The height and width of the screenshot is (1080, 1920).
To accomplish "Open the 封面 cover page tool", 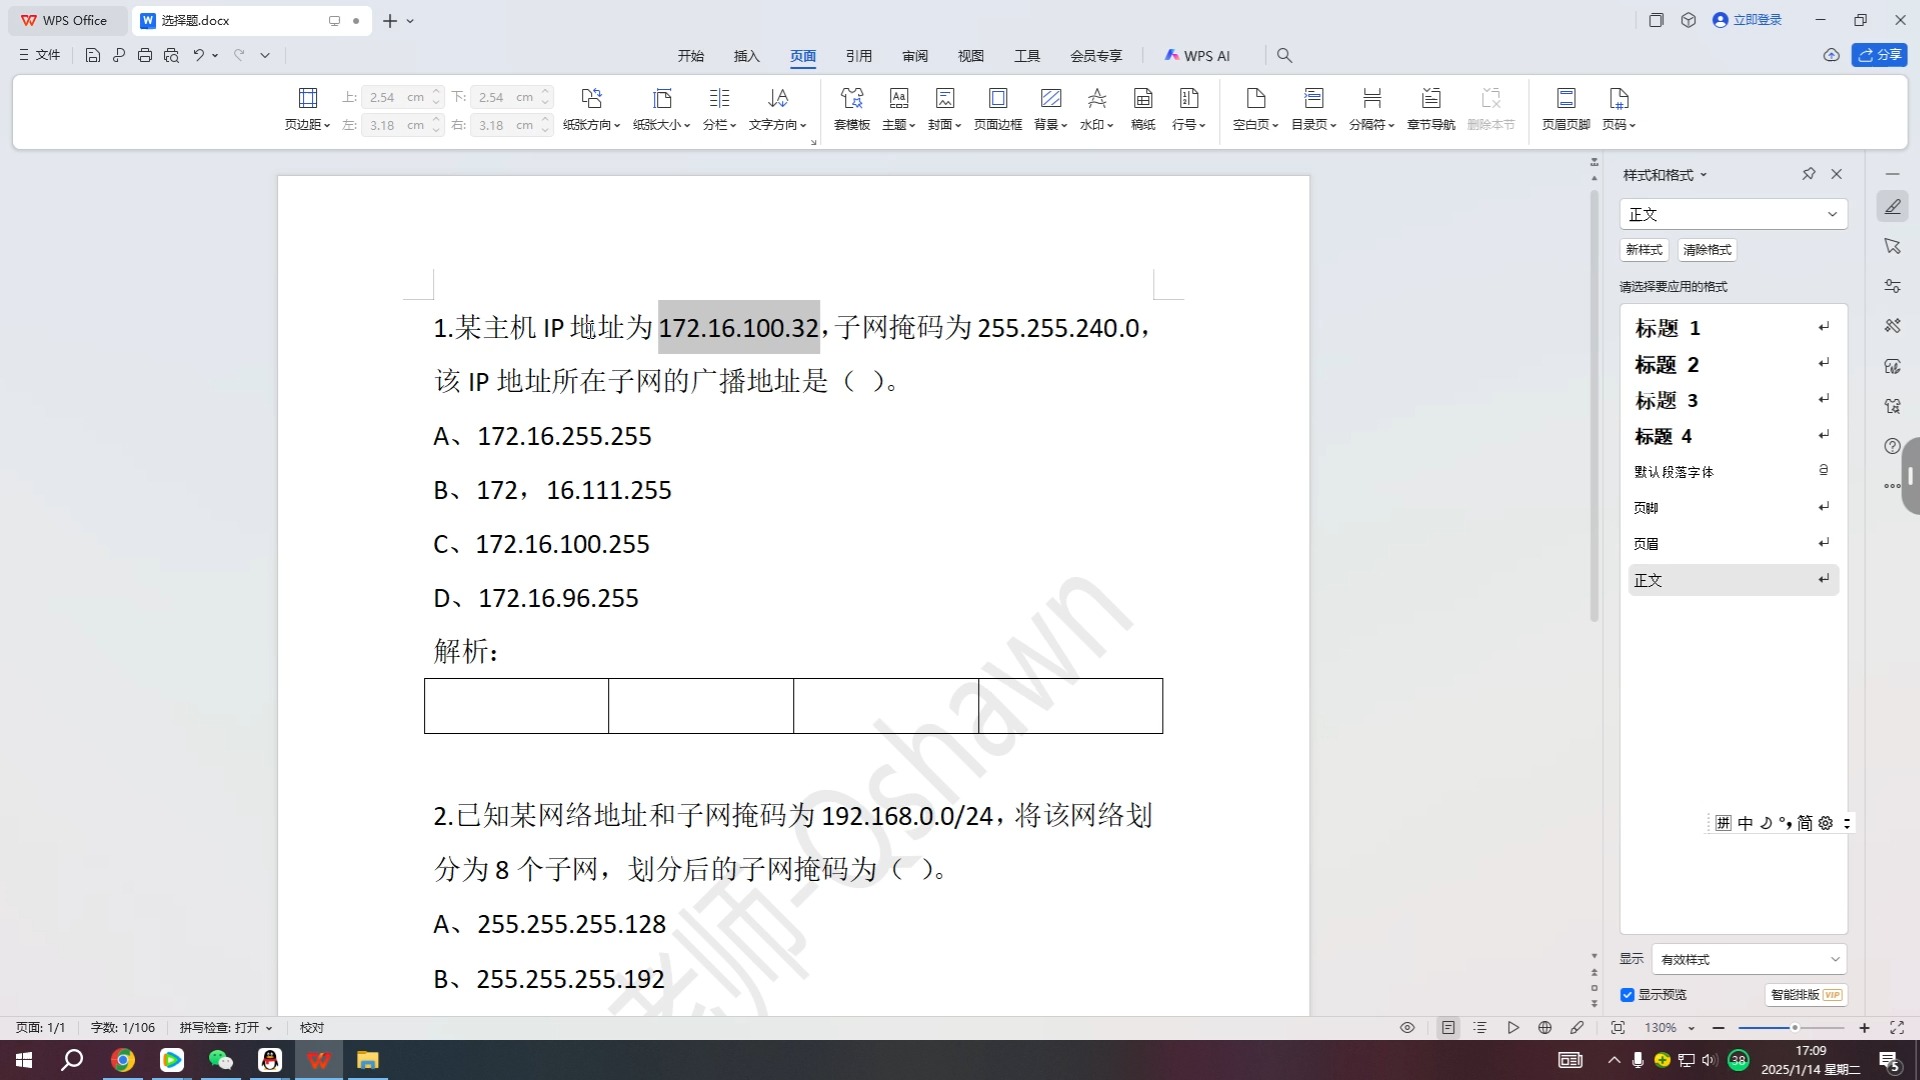I will pyautogui.click(x=941, y=108).
